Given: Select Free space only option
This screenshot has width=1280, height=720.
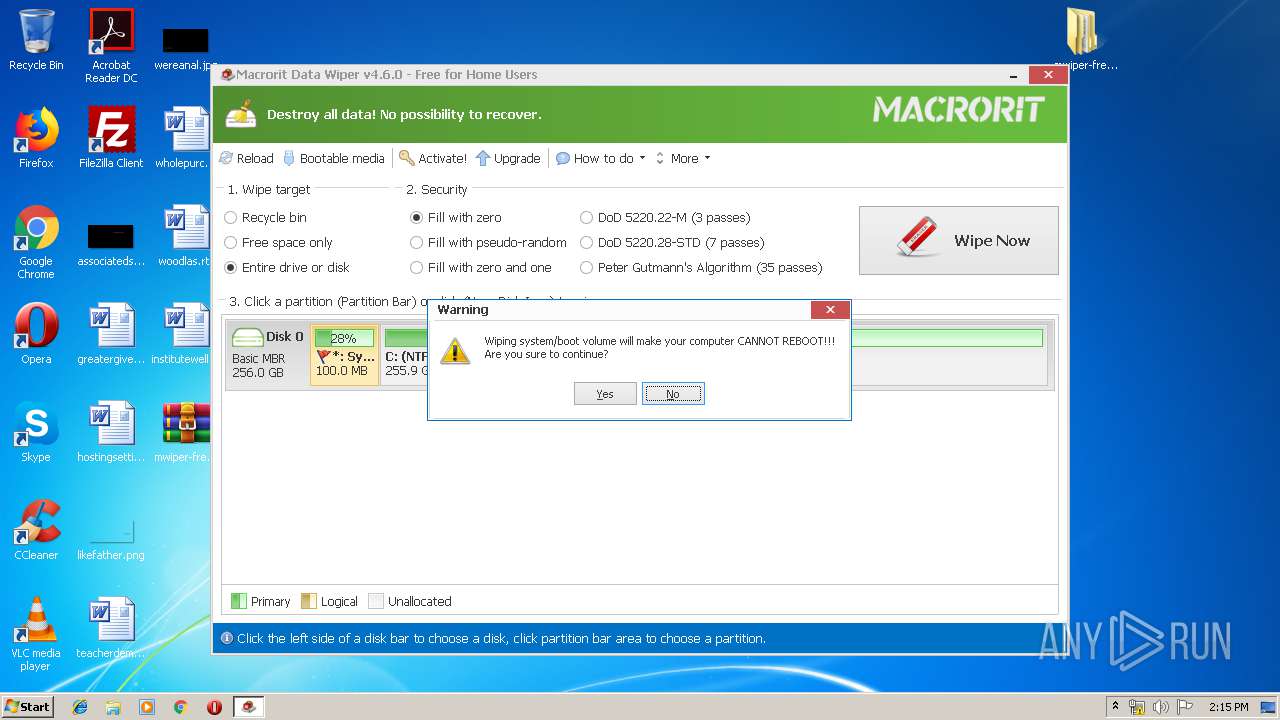Looking at the screenshot, I should (x=278, y=242).
